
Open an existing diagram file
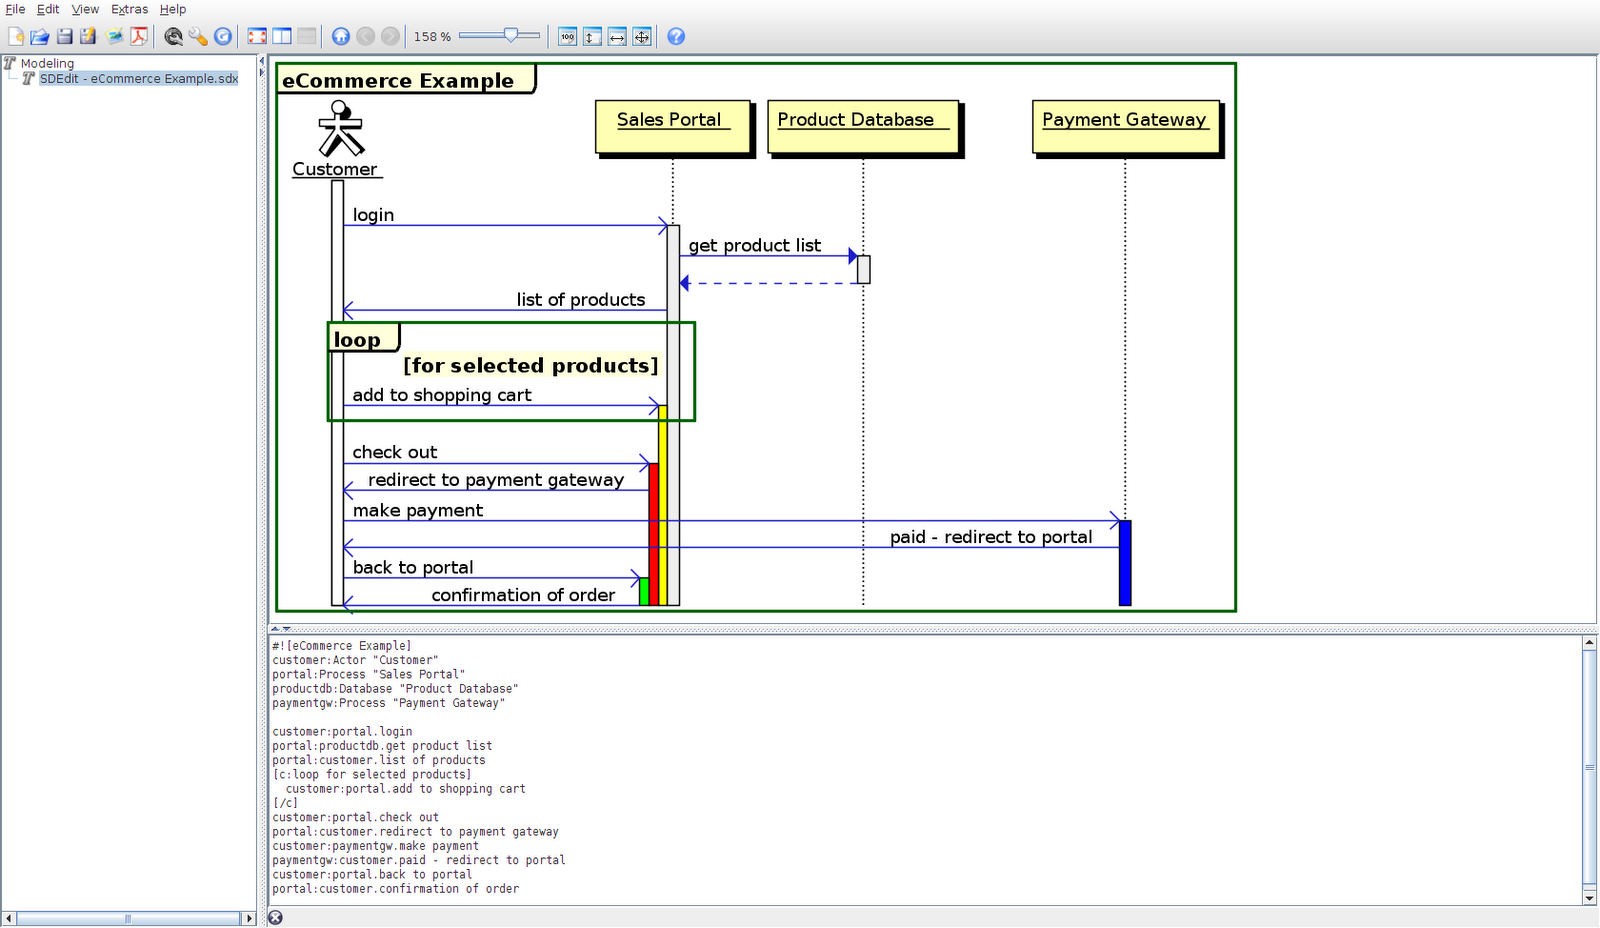coord(40,36)
